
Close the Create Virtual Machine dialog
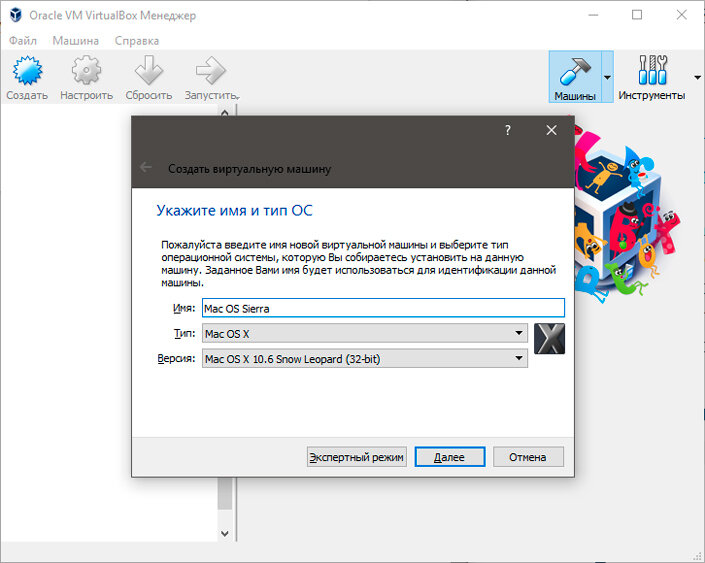[x=551, y=130]
